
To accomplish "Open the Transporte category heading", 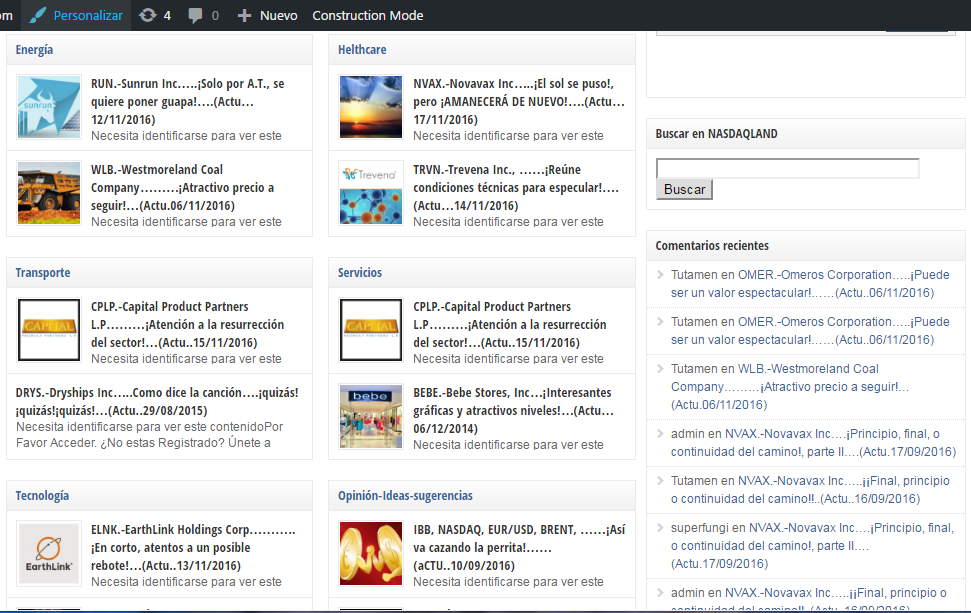I will pyautogui.click(x=43, y=272).
